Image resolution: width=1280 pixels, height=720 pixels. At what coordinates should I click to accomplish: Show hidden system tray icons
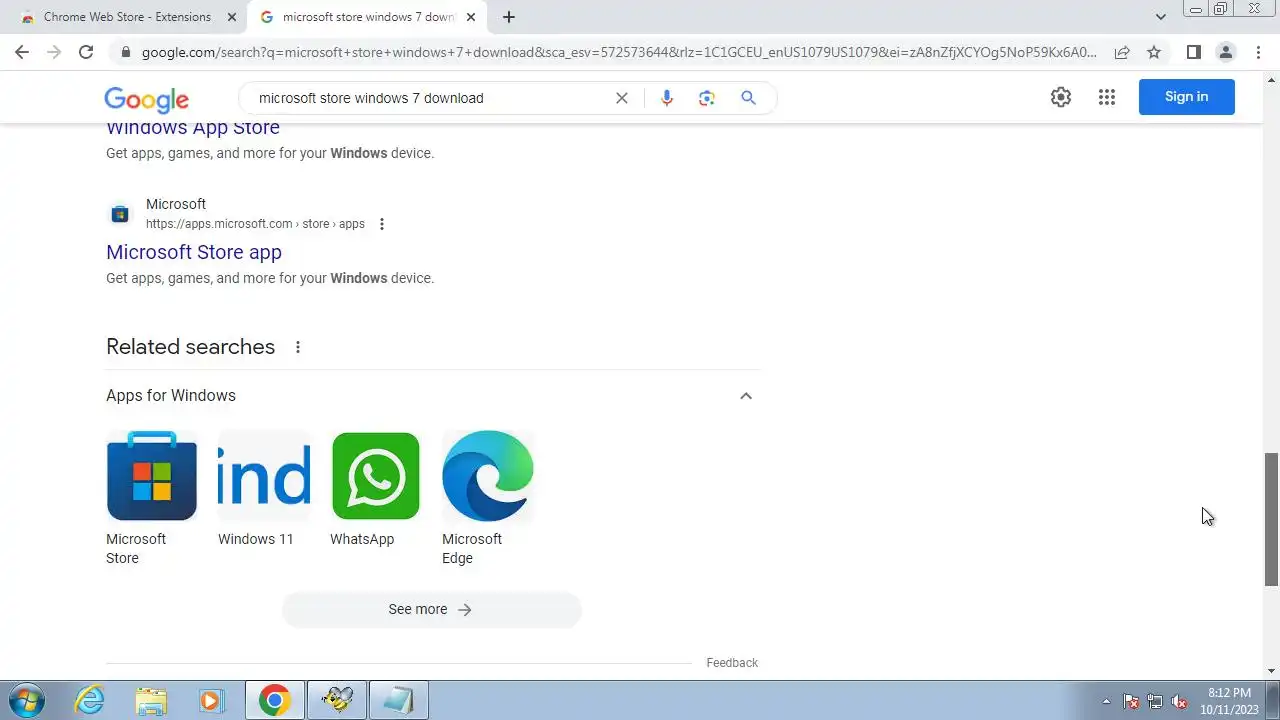point(1106,701)
